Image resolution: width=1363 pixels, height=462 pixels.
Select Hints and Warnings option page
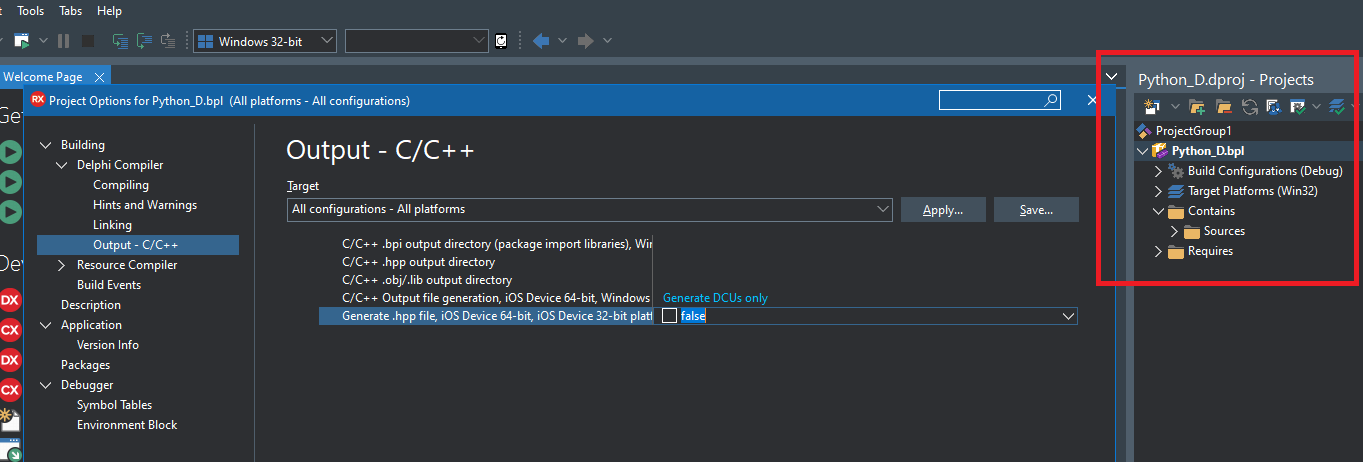pyautogui.click(x=145, y=205)
